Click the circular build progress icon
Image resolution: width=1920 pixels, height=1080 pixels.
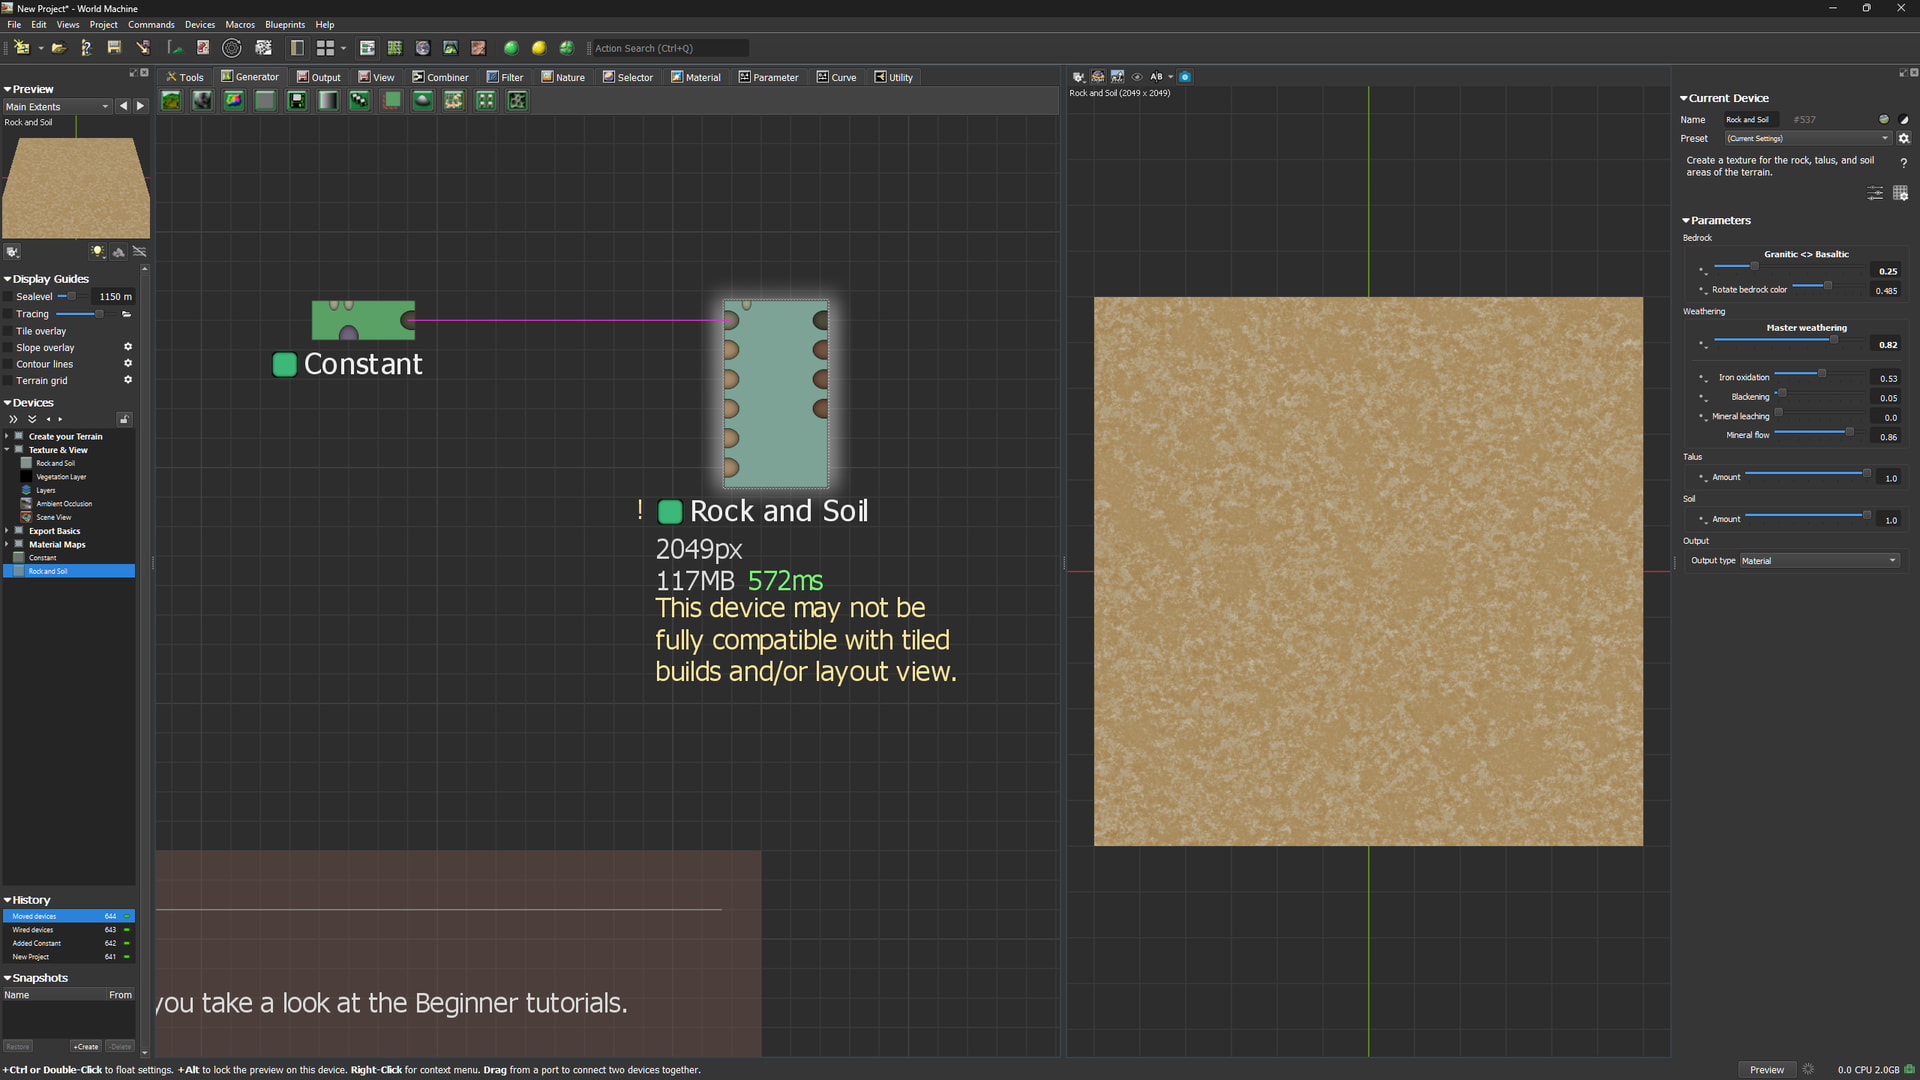(232, 48)
